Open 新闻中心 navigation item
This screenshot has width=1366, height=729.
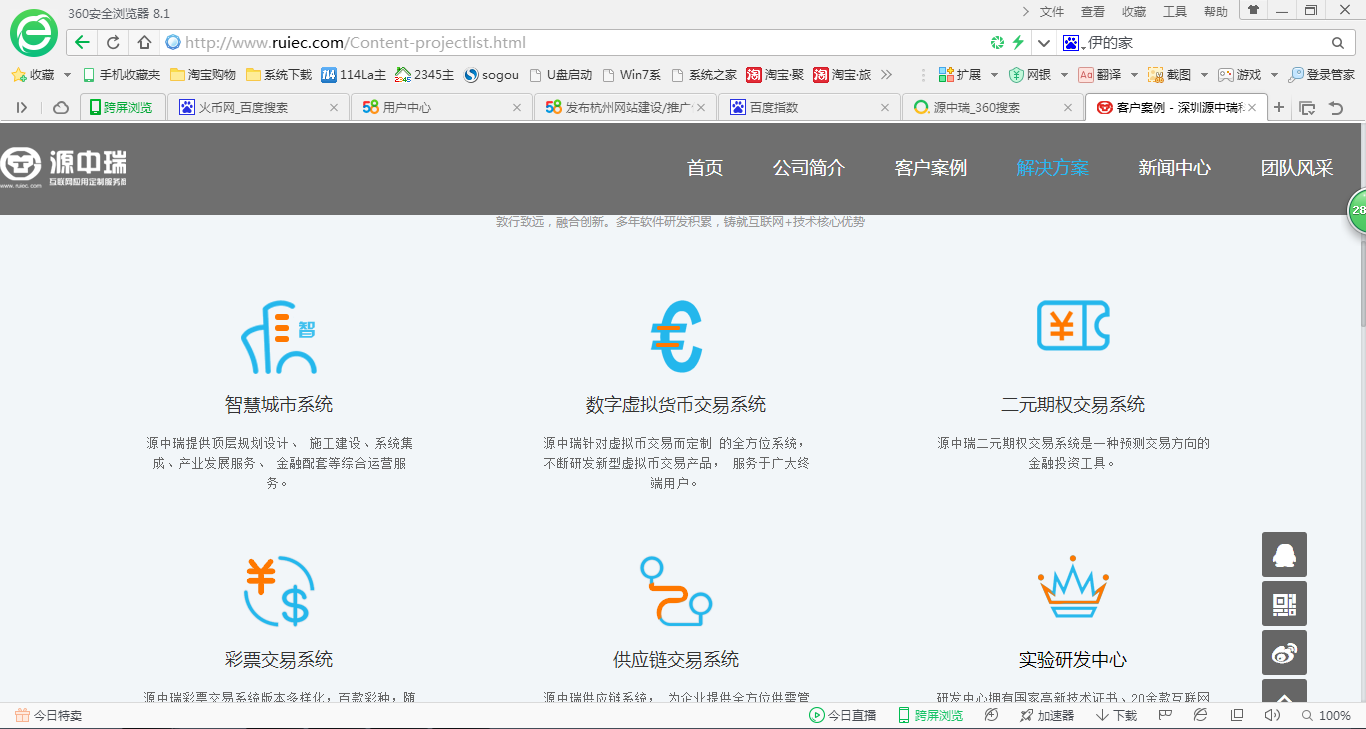(1175, 168)
